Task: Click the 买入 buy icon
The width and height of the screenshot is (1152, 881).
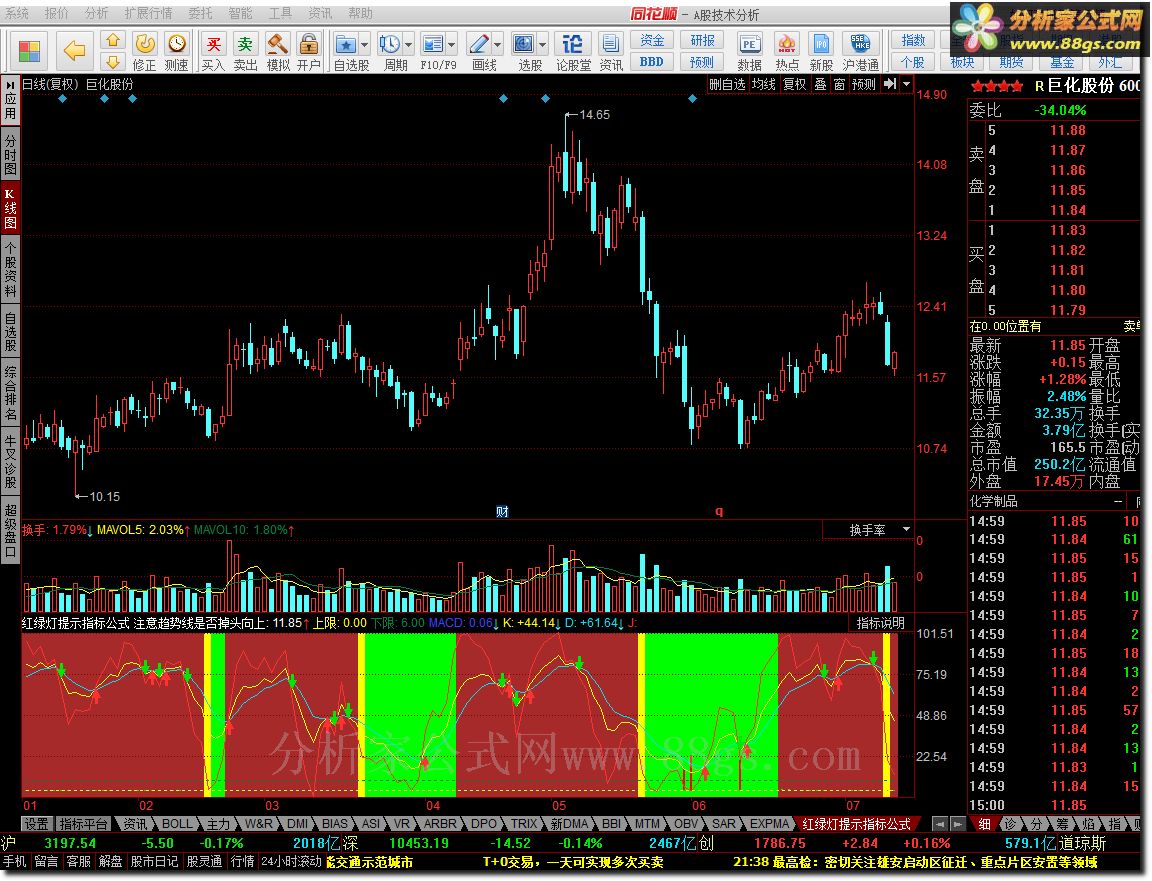Action: tap(213, 51)
